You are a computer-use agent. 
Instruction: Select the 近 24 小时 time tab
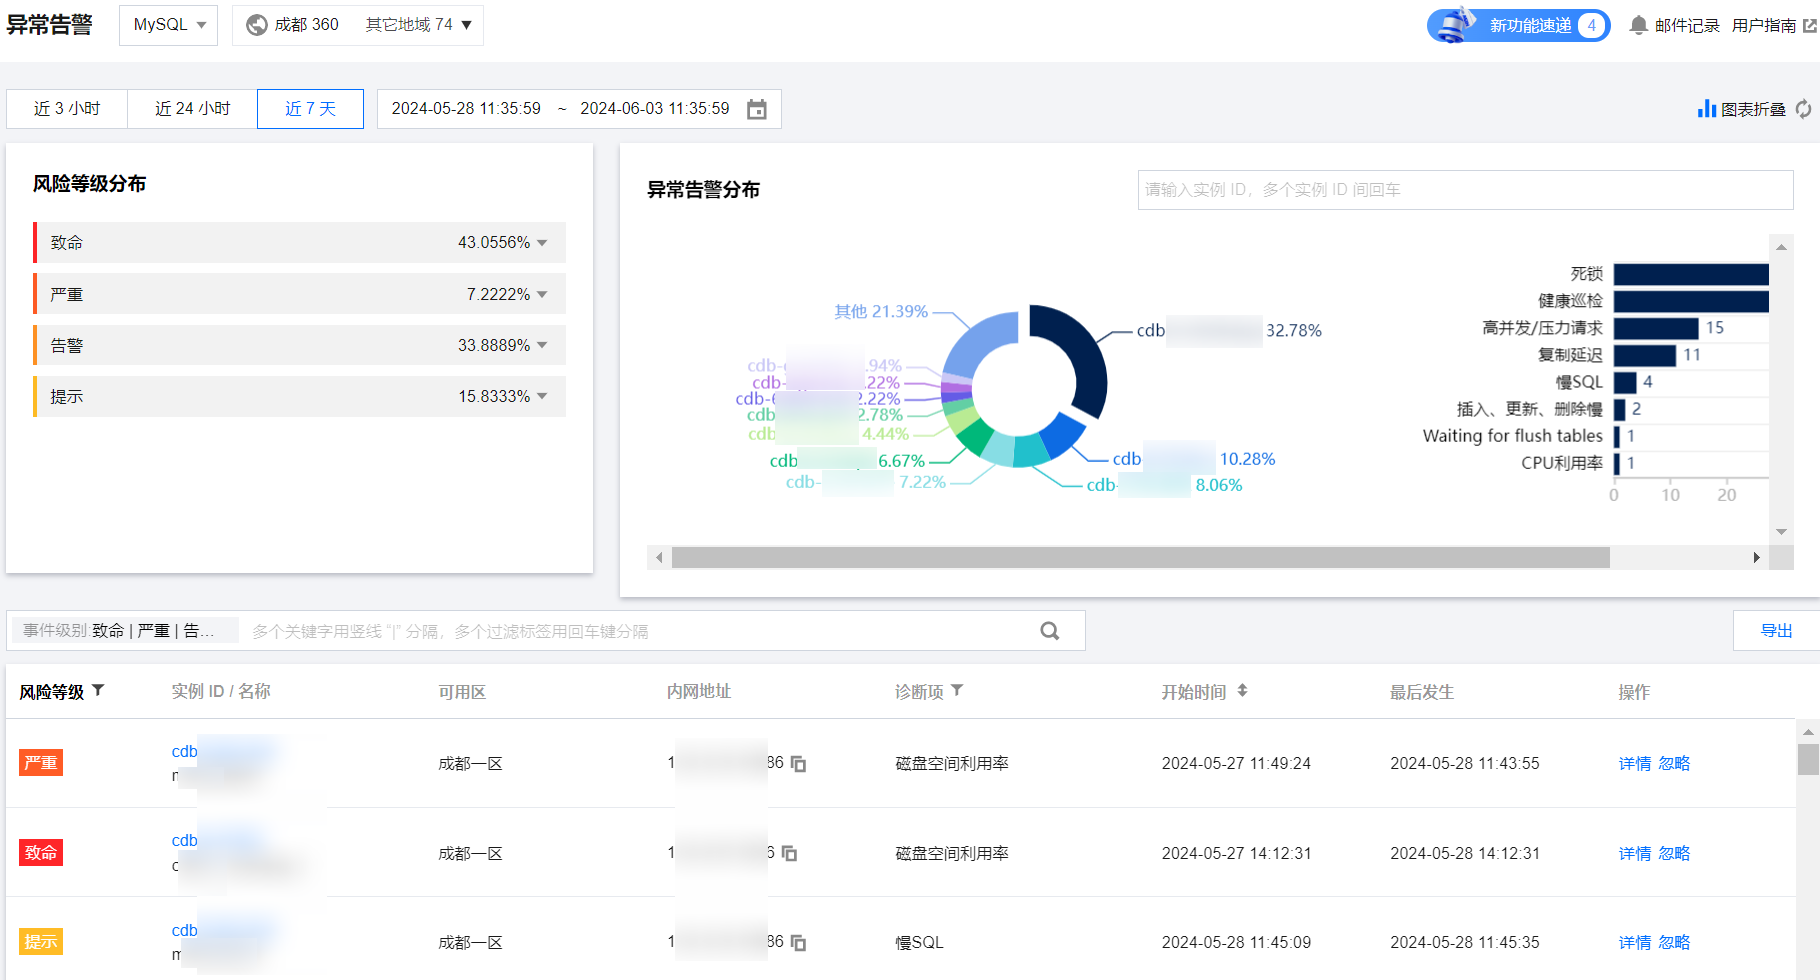(192, 109)
